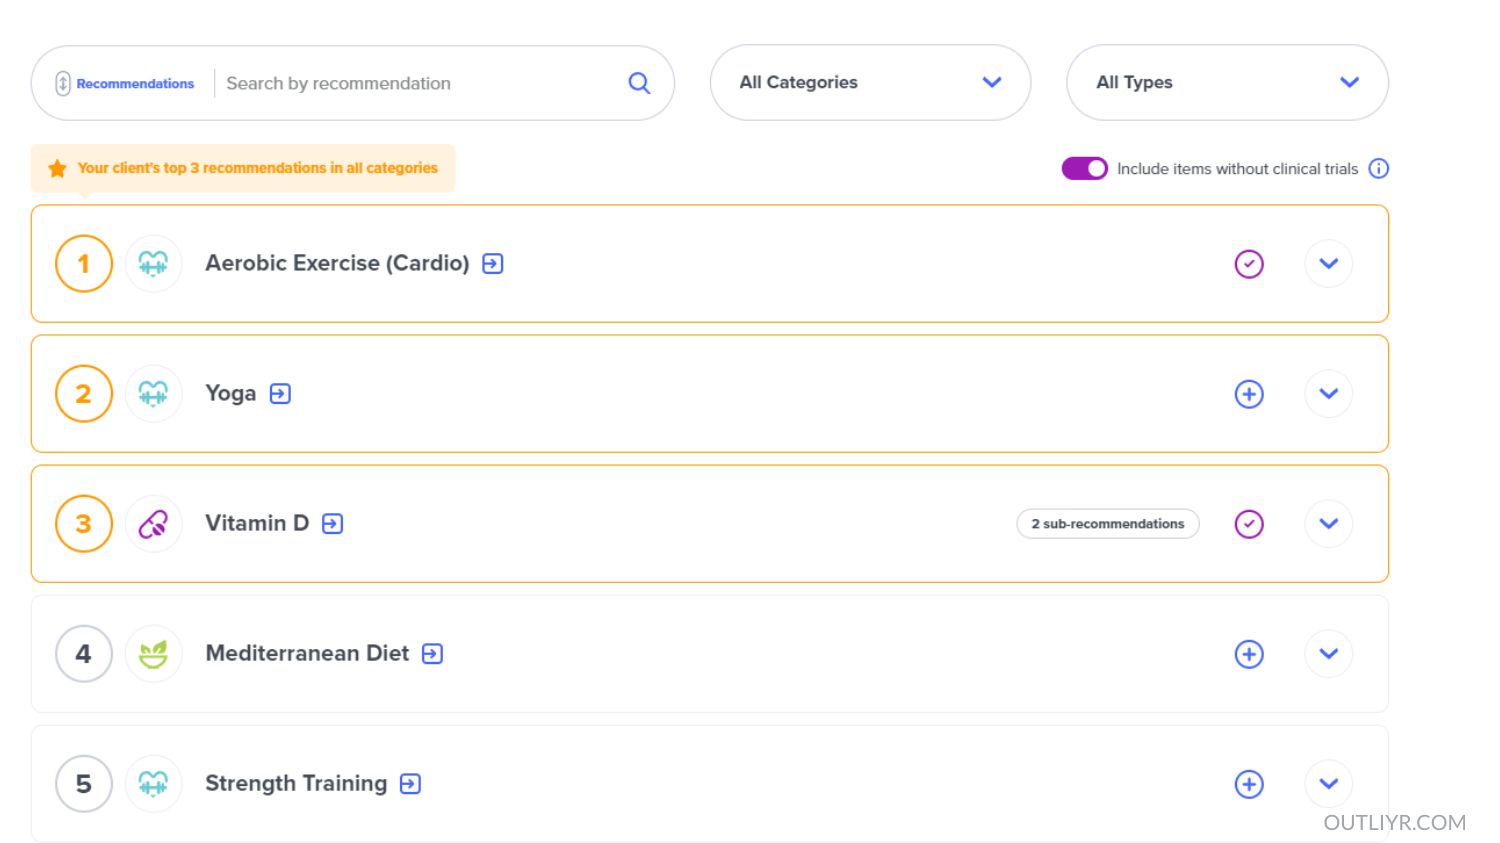Image resolution: width=1500 pixels, height=843 pixels.
Task: Click the star icon on top recommendations banner
Action: (57, 167)
